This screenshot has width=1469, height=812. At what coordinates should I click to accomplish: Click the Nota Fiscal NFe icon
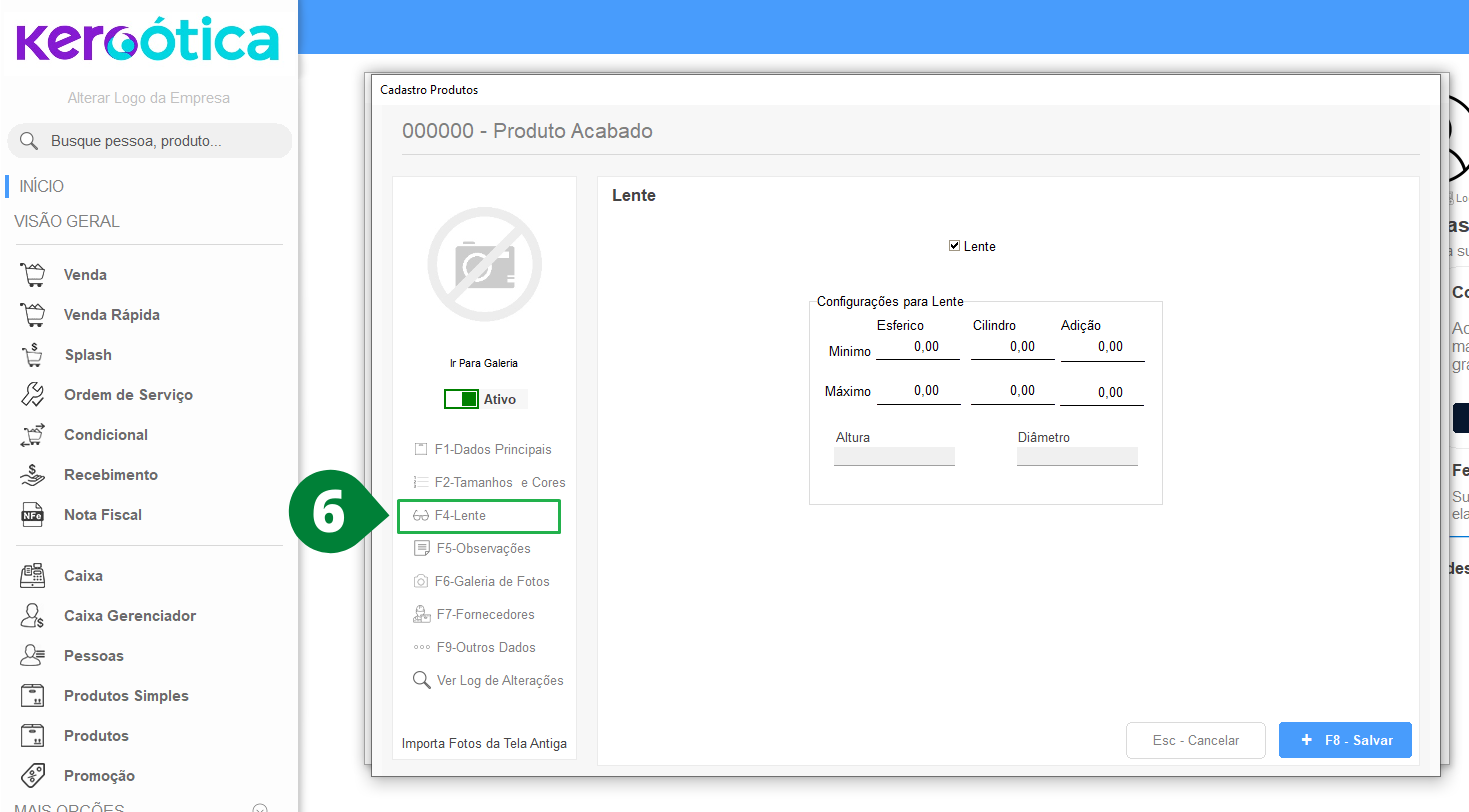point(32,515)
